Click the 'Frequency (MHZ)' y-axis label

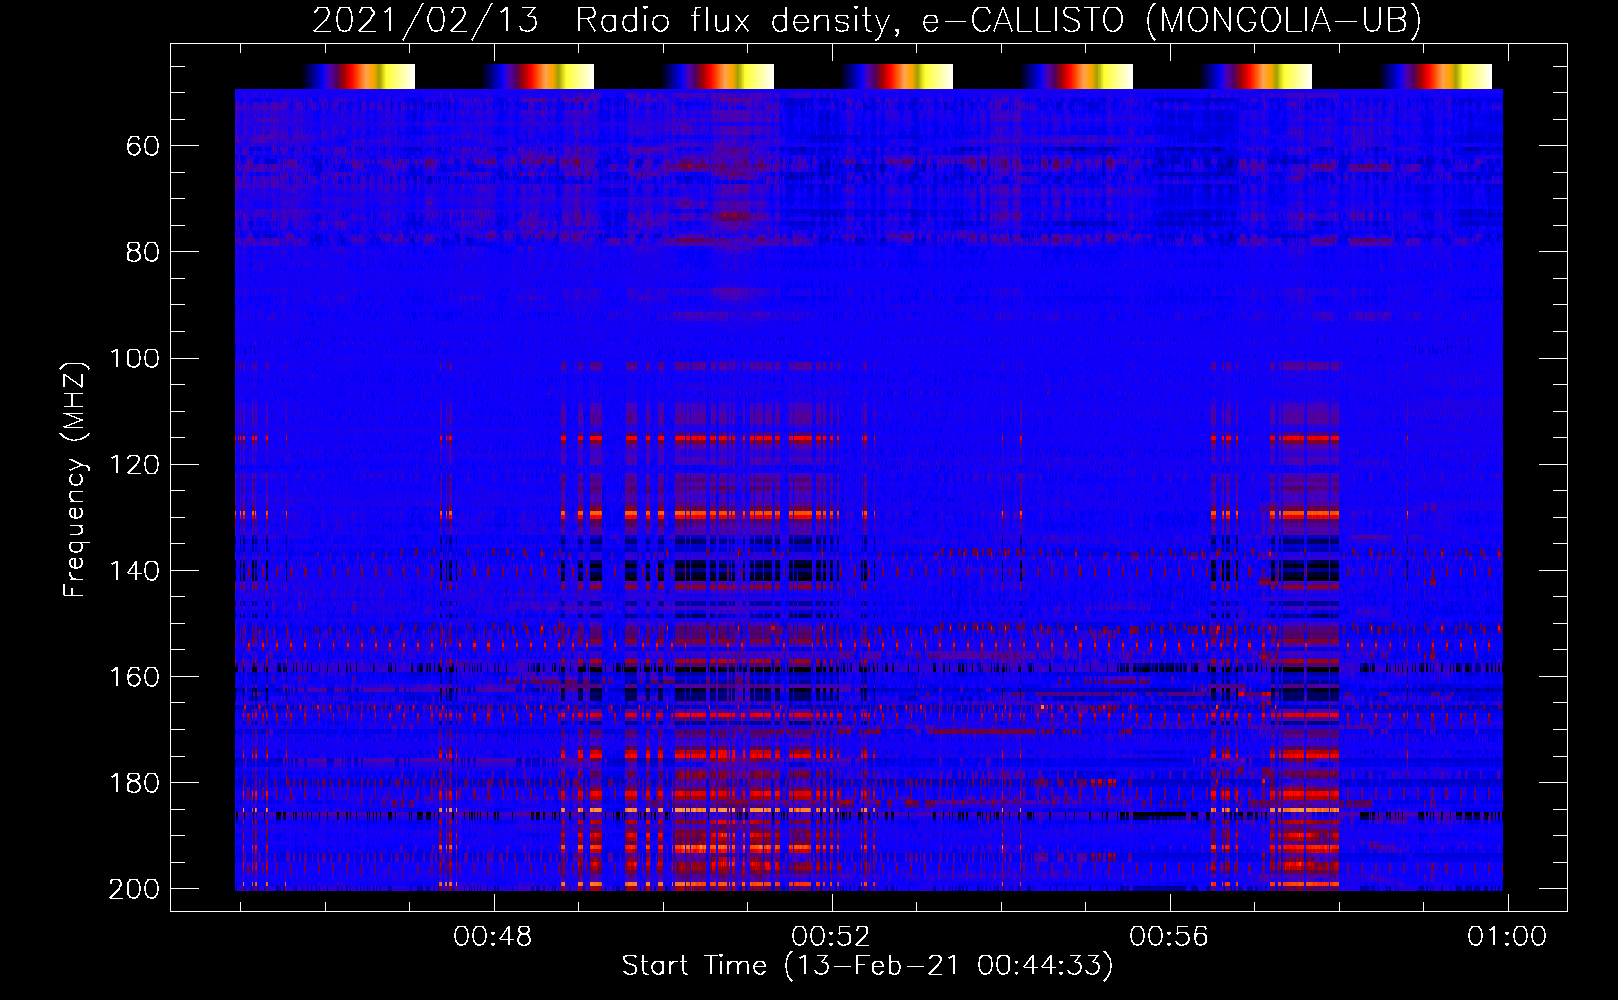(x=75, y=480)
